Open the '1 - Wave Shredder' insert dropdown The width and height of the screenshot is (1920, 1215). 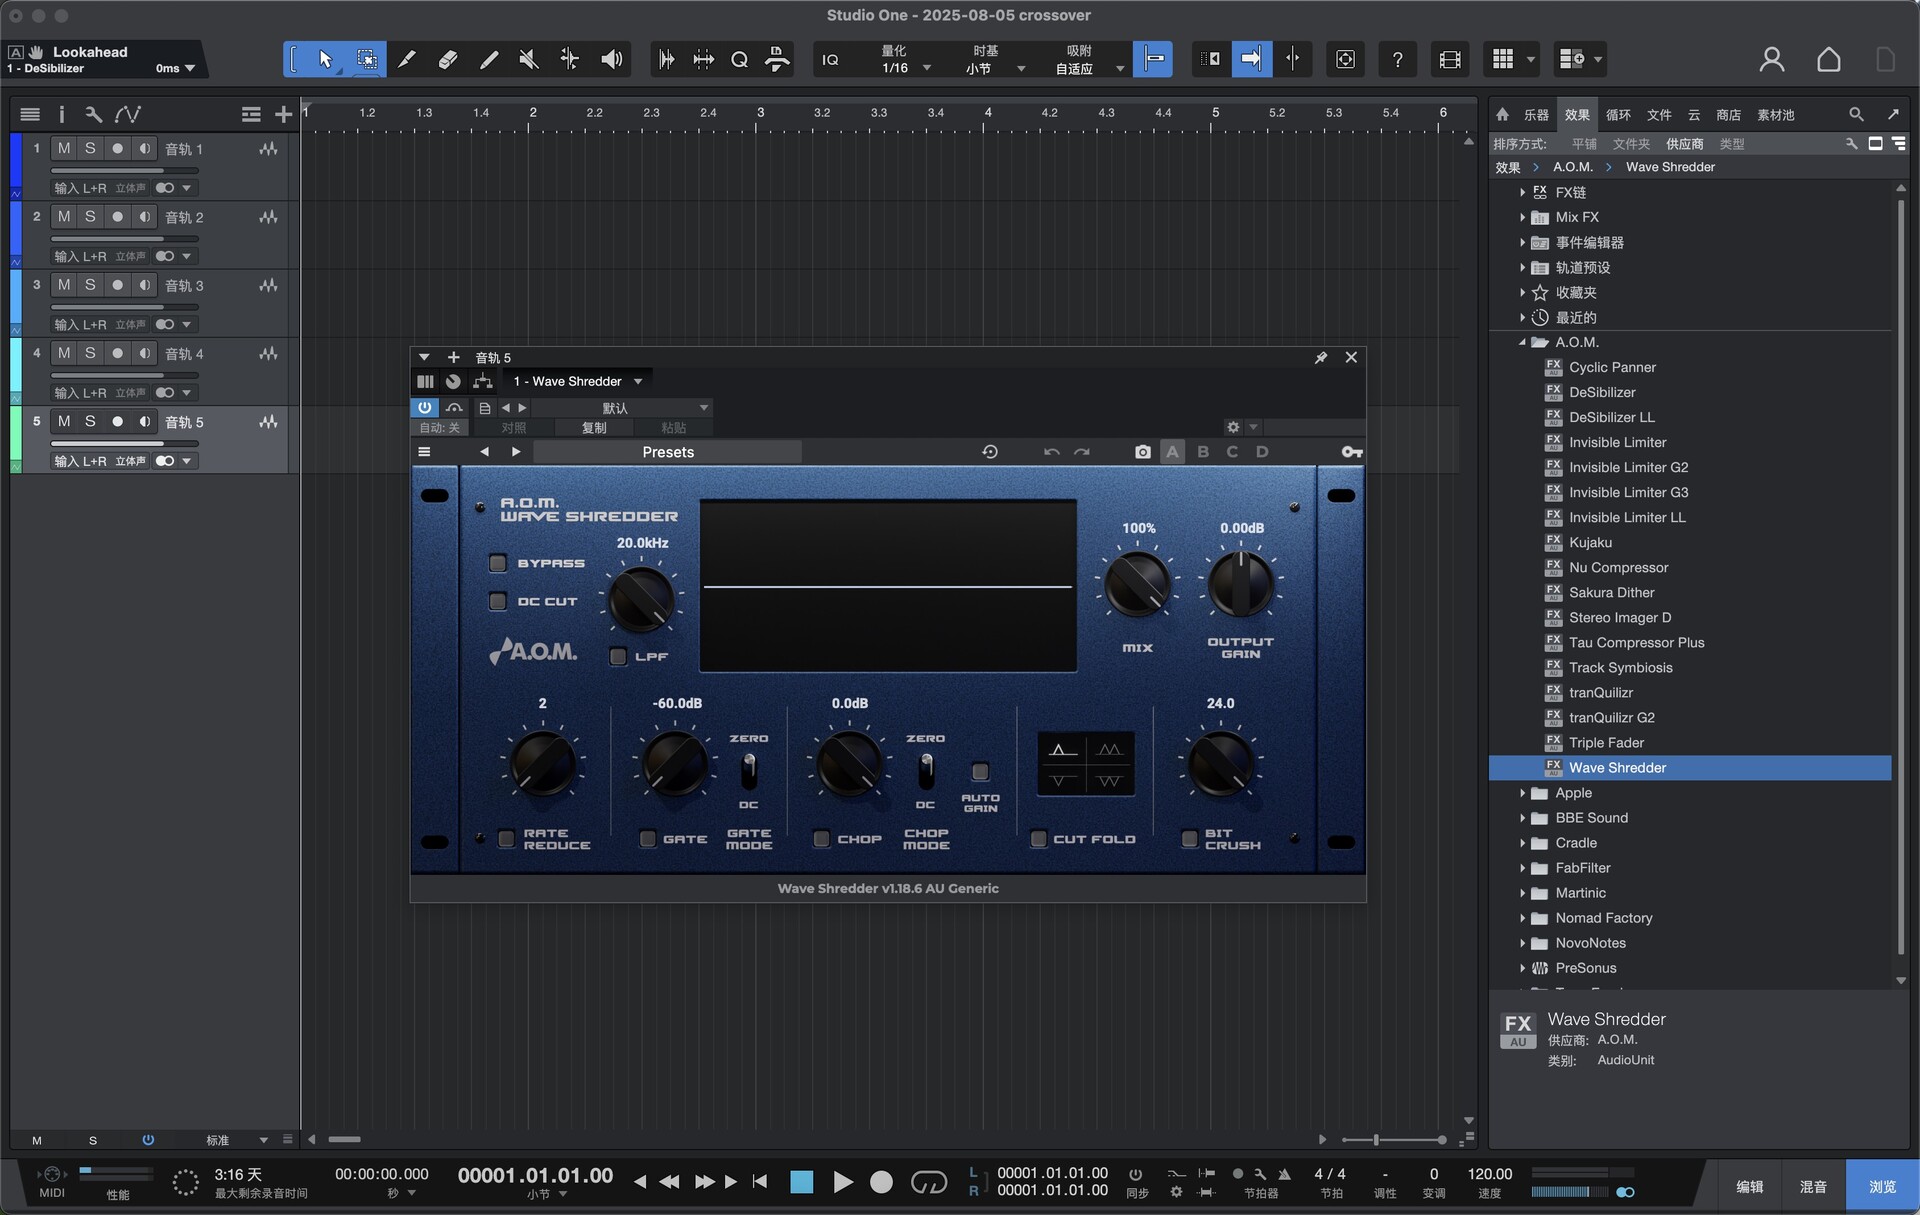coord(577,381)
